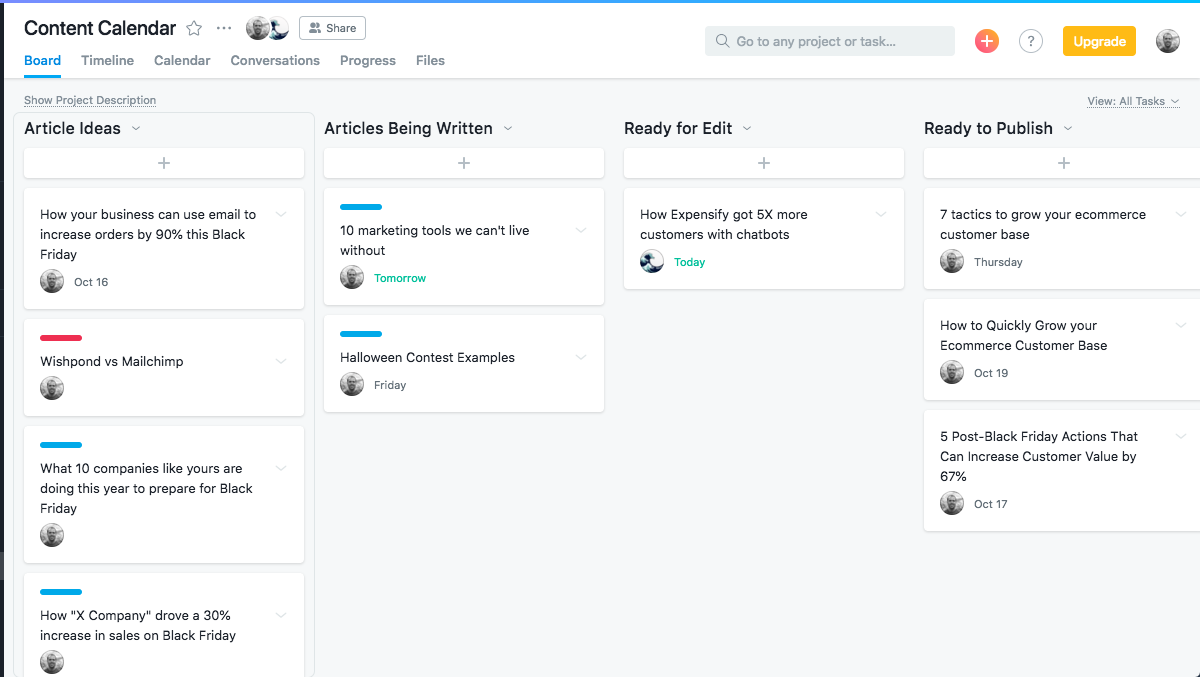Viewport: 1200px width, 677px height.
Task: Click the Thursday due date on 7 tactics card
Action: 998,262
